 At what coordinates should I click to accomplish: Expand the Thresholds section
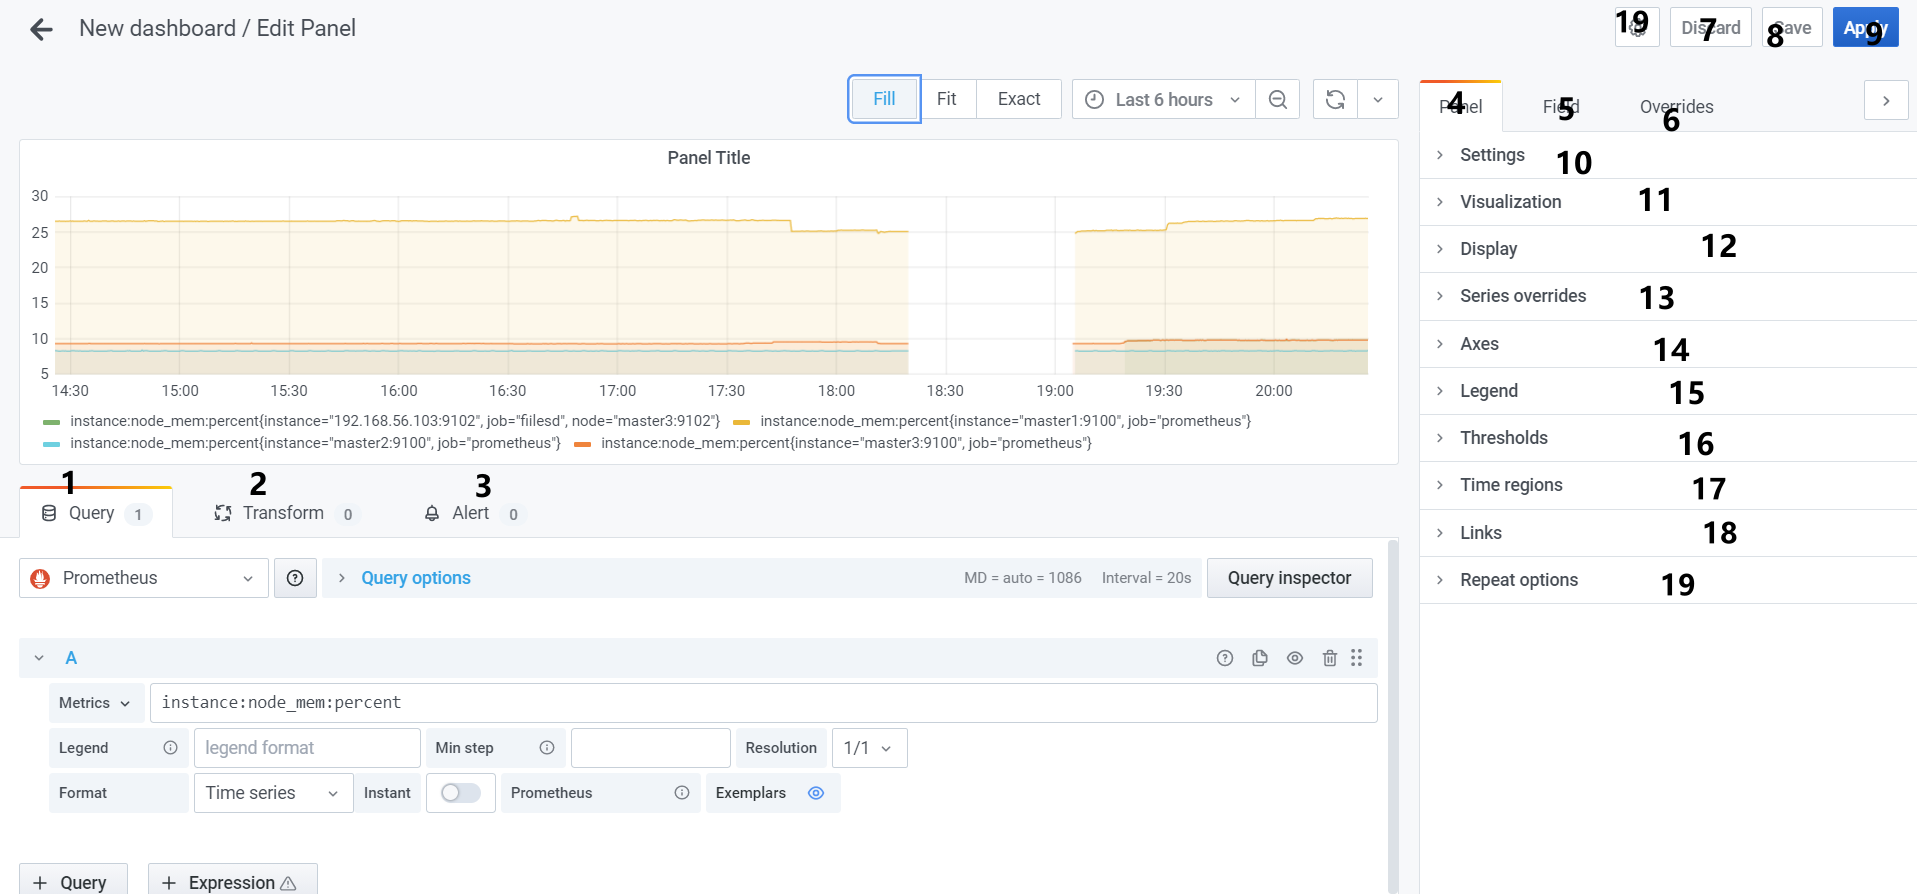click(x=1668, y=438)
